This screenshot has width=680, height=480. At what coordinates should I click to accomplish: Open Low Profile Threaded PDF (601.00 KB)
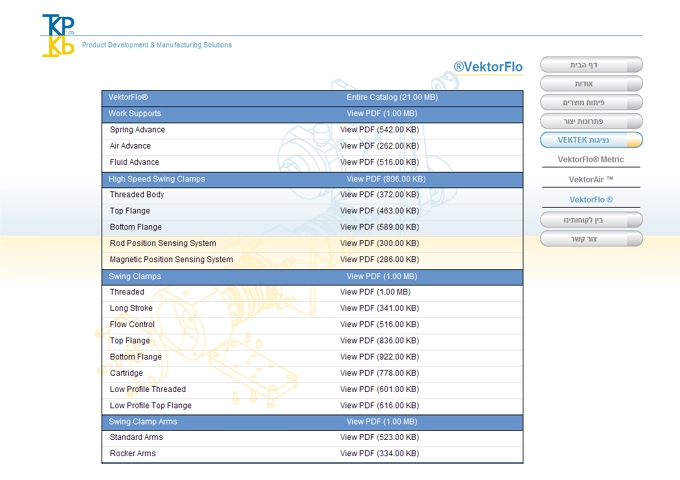tap(379, 389)
